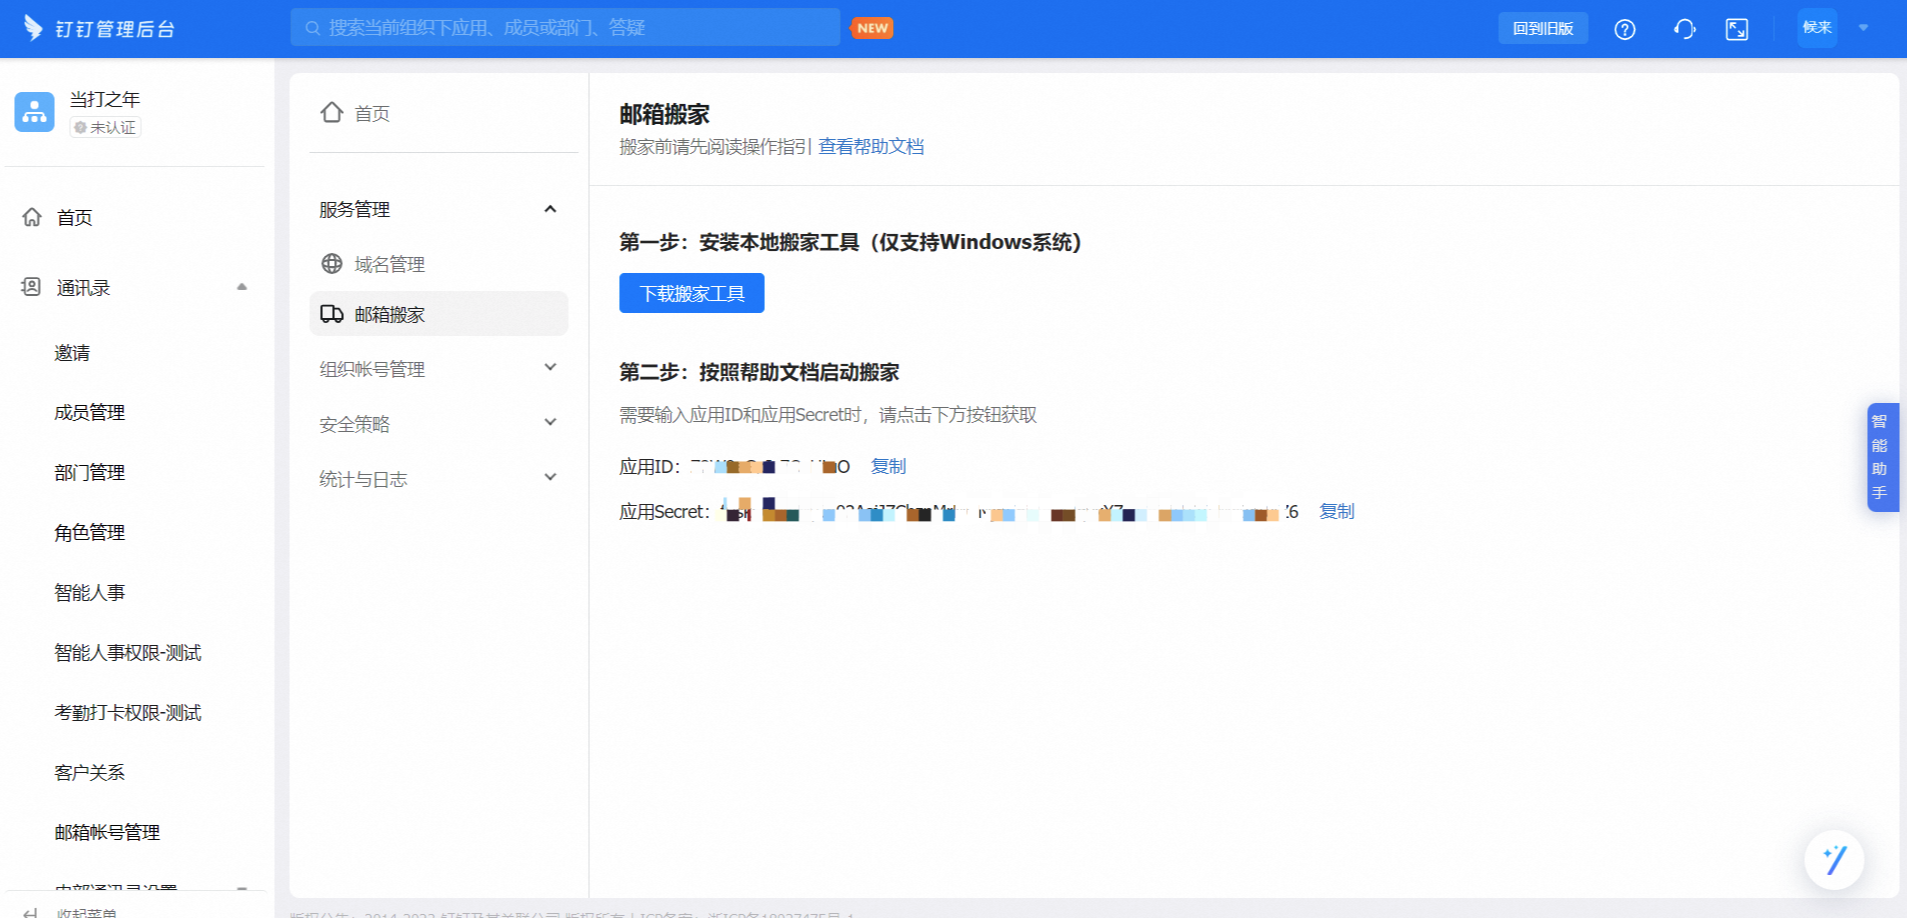1907x918 pixels.
Task: Click the 钉钉管理后台 title text
Action: pos(115,29)
